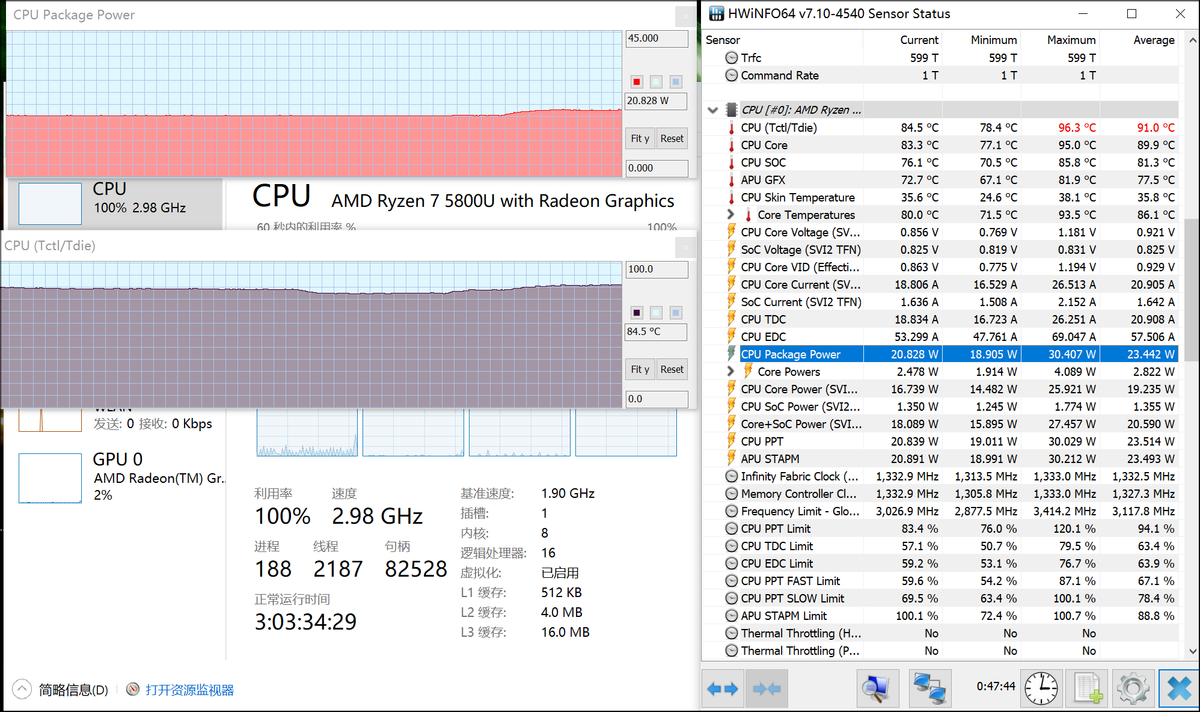Select the Memory Controller Cl... row
Image resolution: width=1200 pixels, height=712 pixels.
pos(940,494)
